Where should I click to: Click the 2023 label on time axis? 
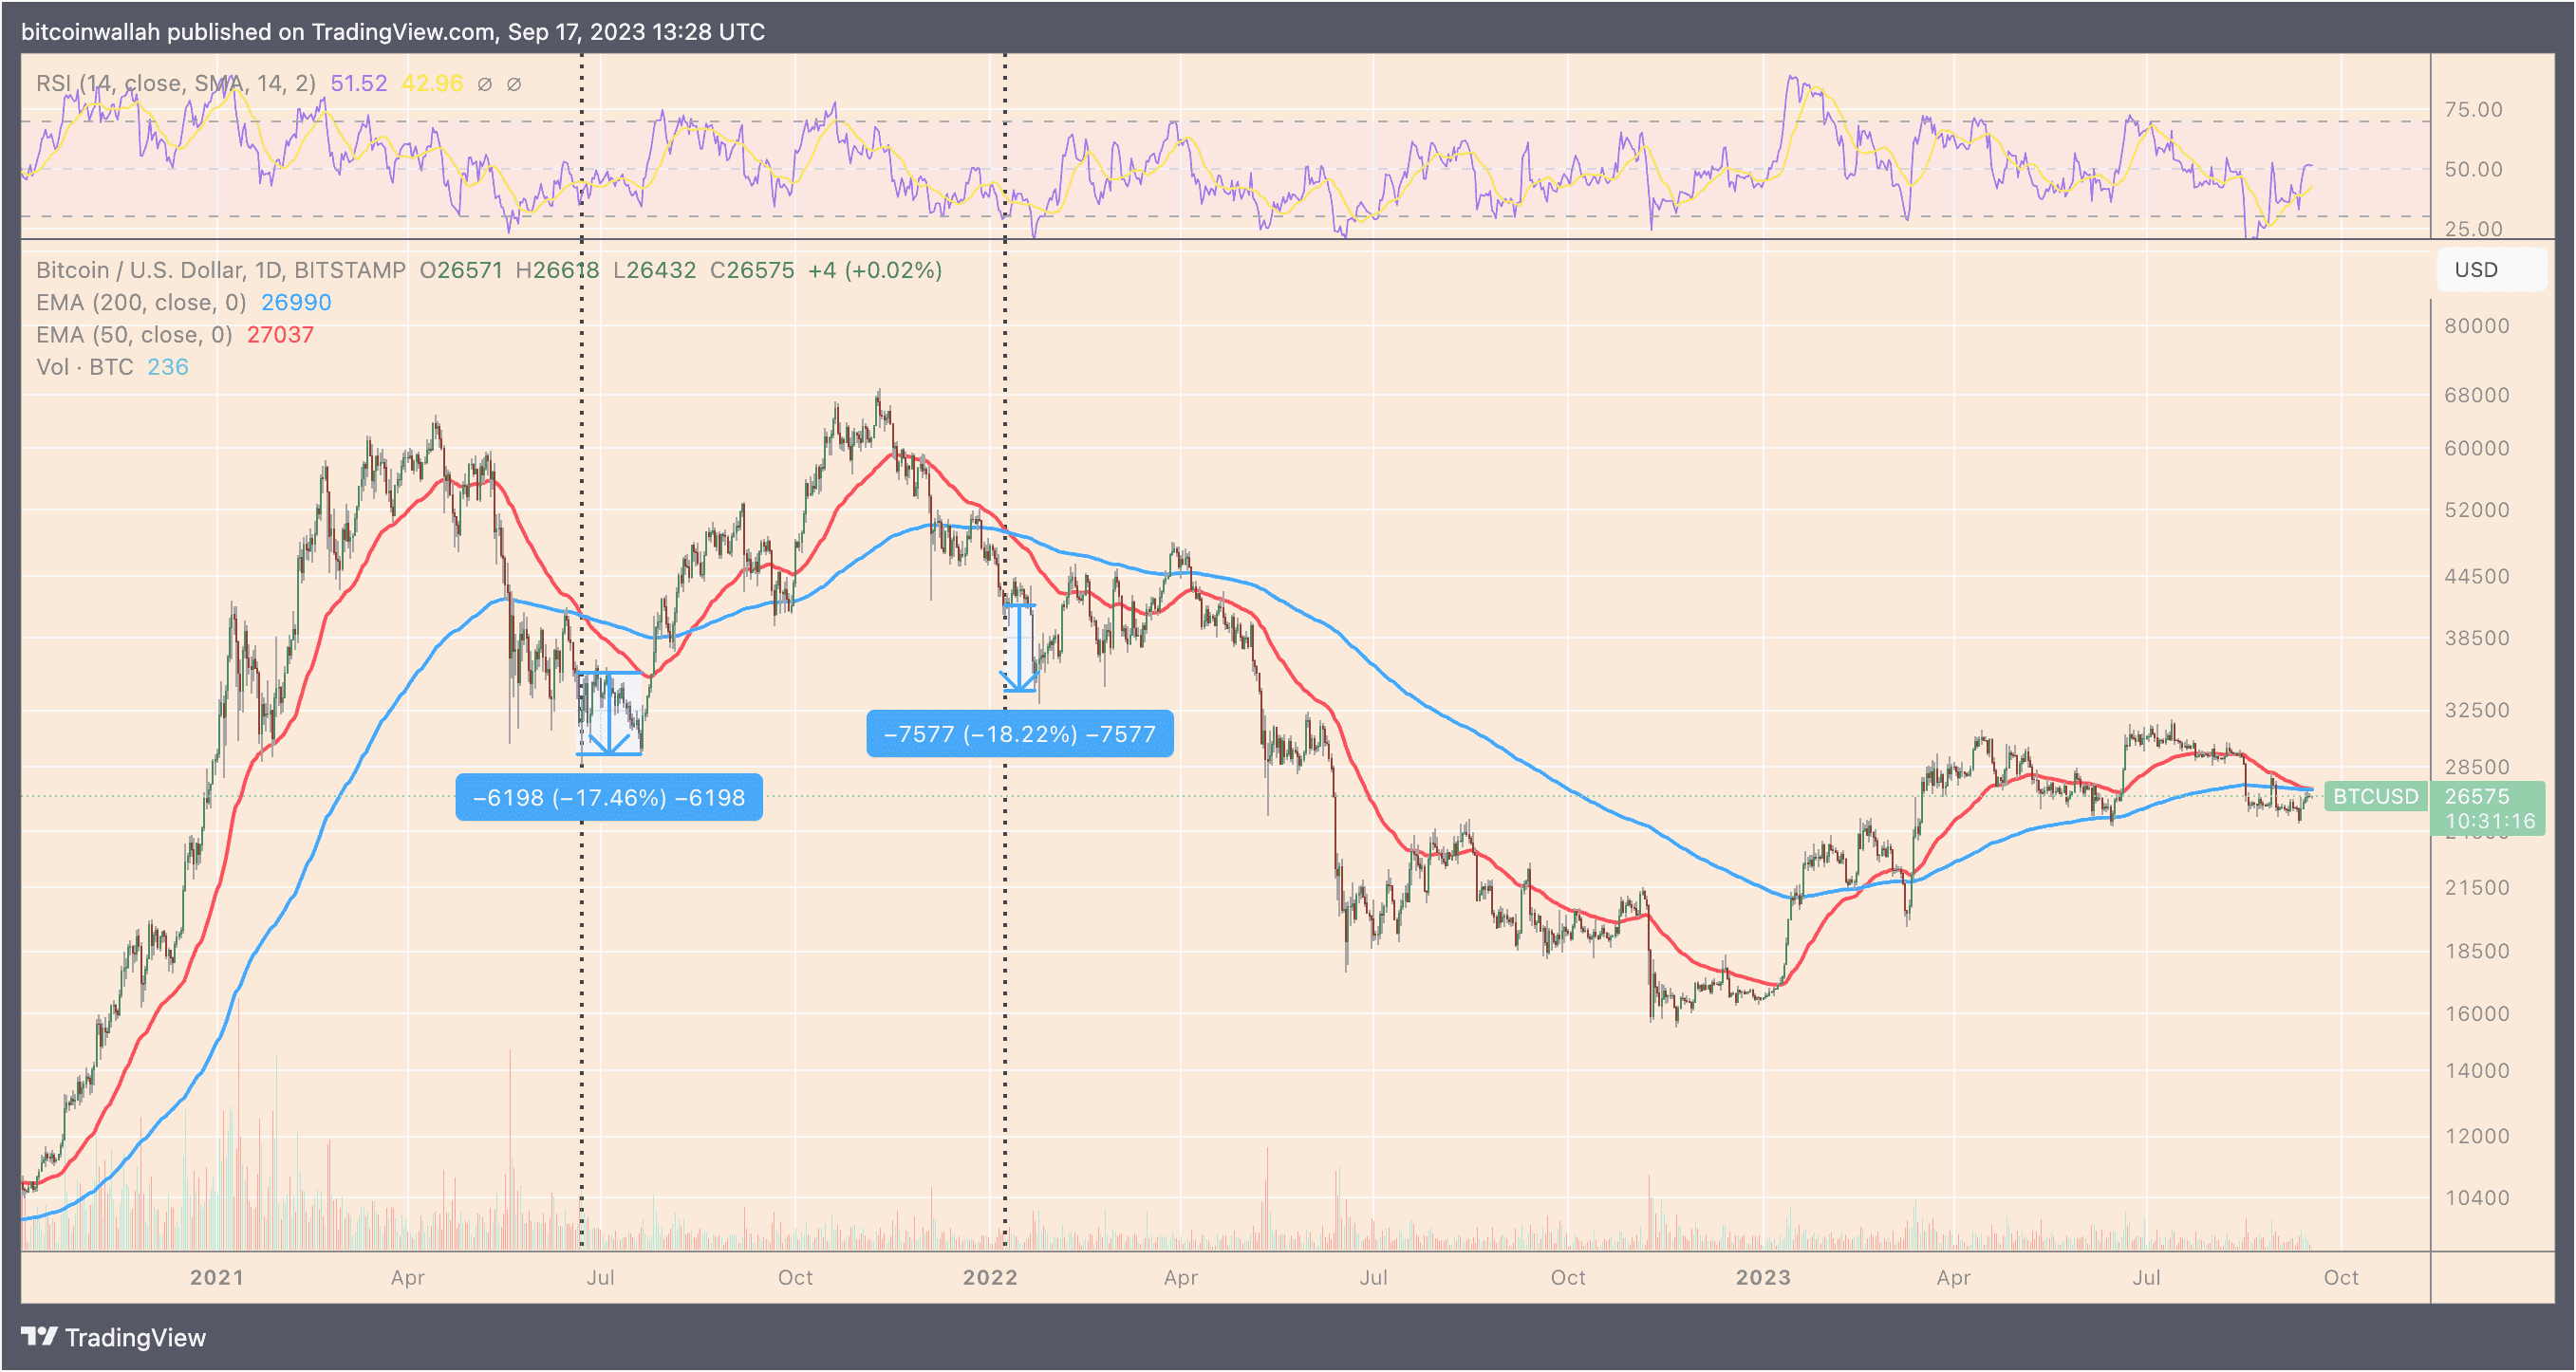tap(1763, 1277)
